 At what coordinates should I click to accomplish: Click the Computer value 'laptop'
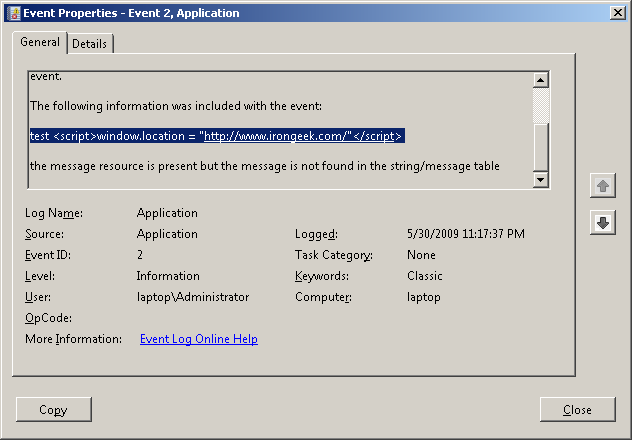[424, 297]
